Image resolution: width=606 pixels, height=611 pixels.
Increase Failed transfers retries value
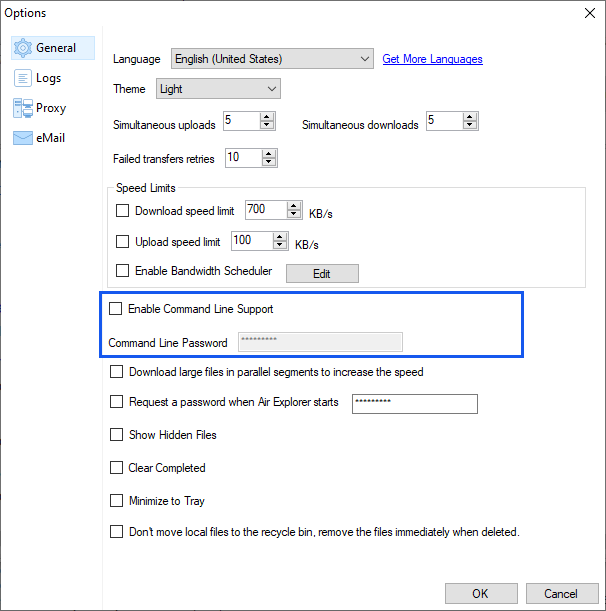pyautogui.click(x=269, y=154)
